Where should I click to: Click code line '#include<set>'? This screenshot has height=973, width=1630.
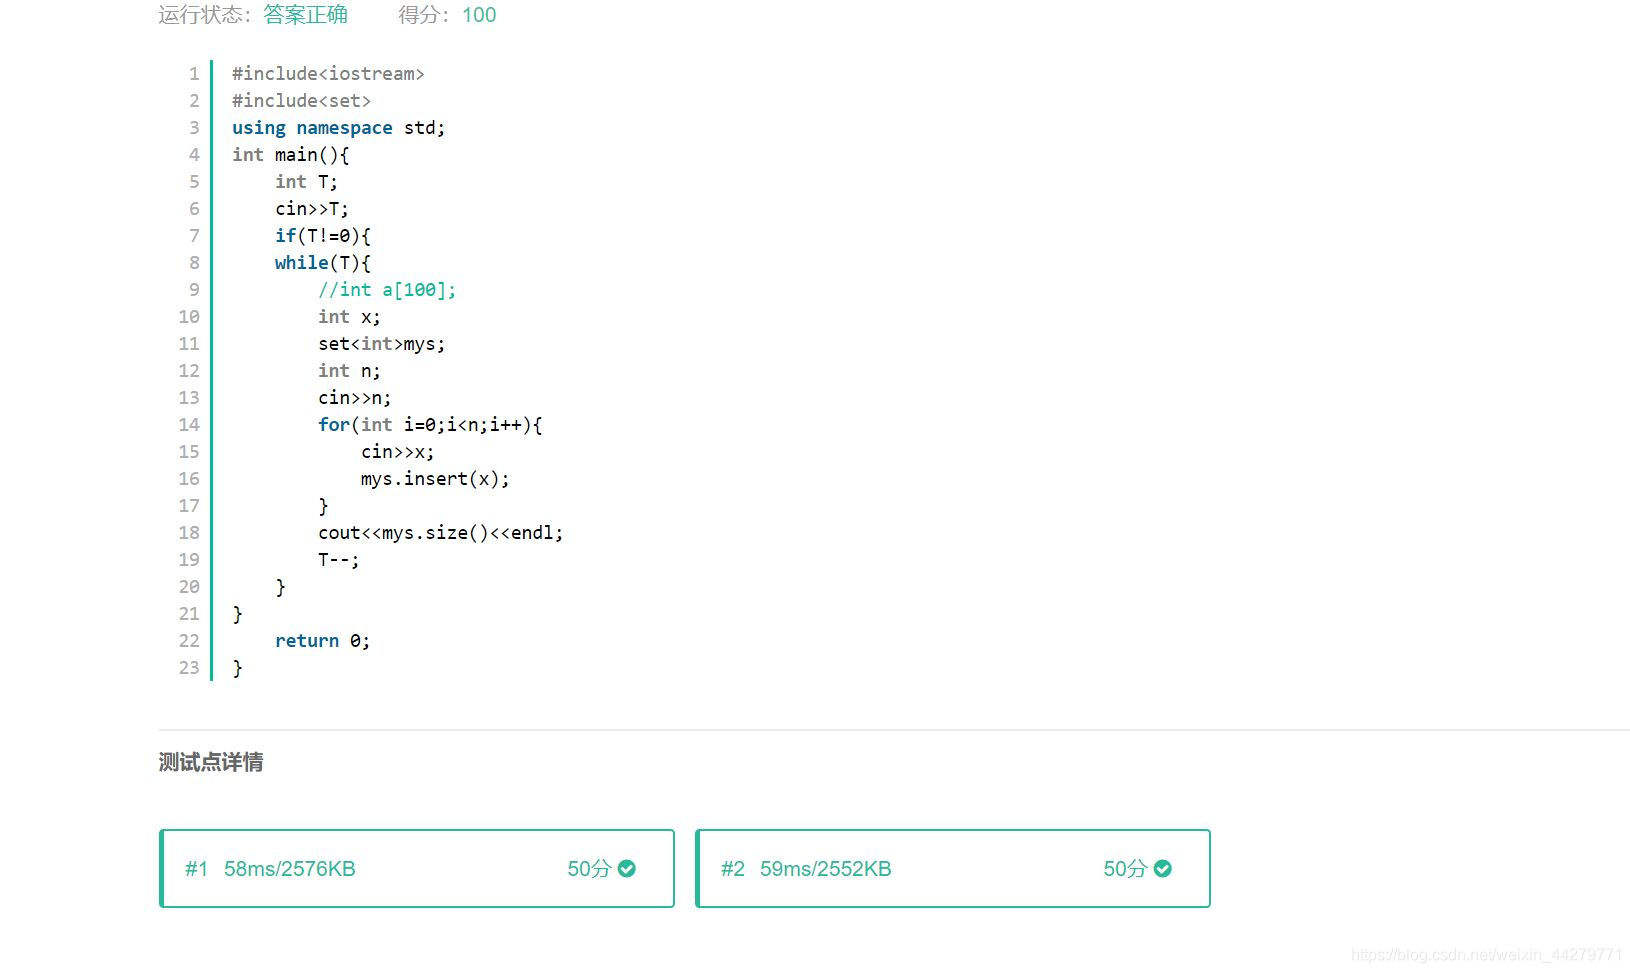(x=301, y=101)
